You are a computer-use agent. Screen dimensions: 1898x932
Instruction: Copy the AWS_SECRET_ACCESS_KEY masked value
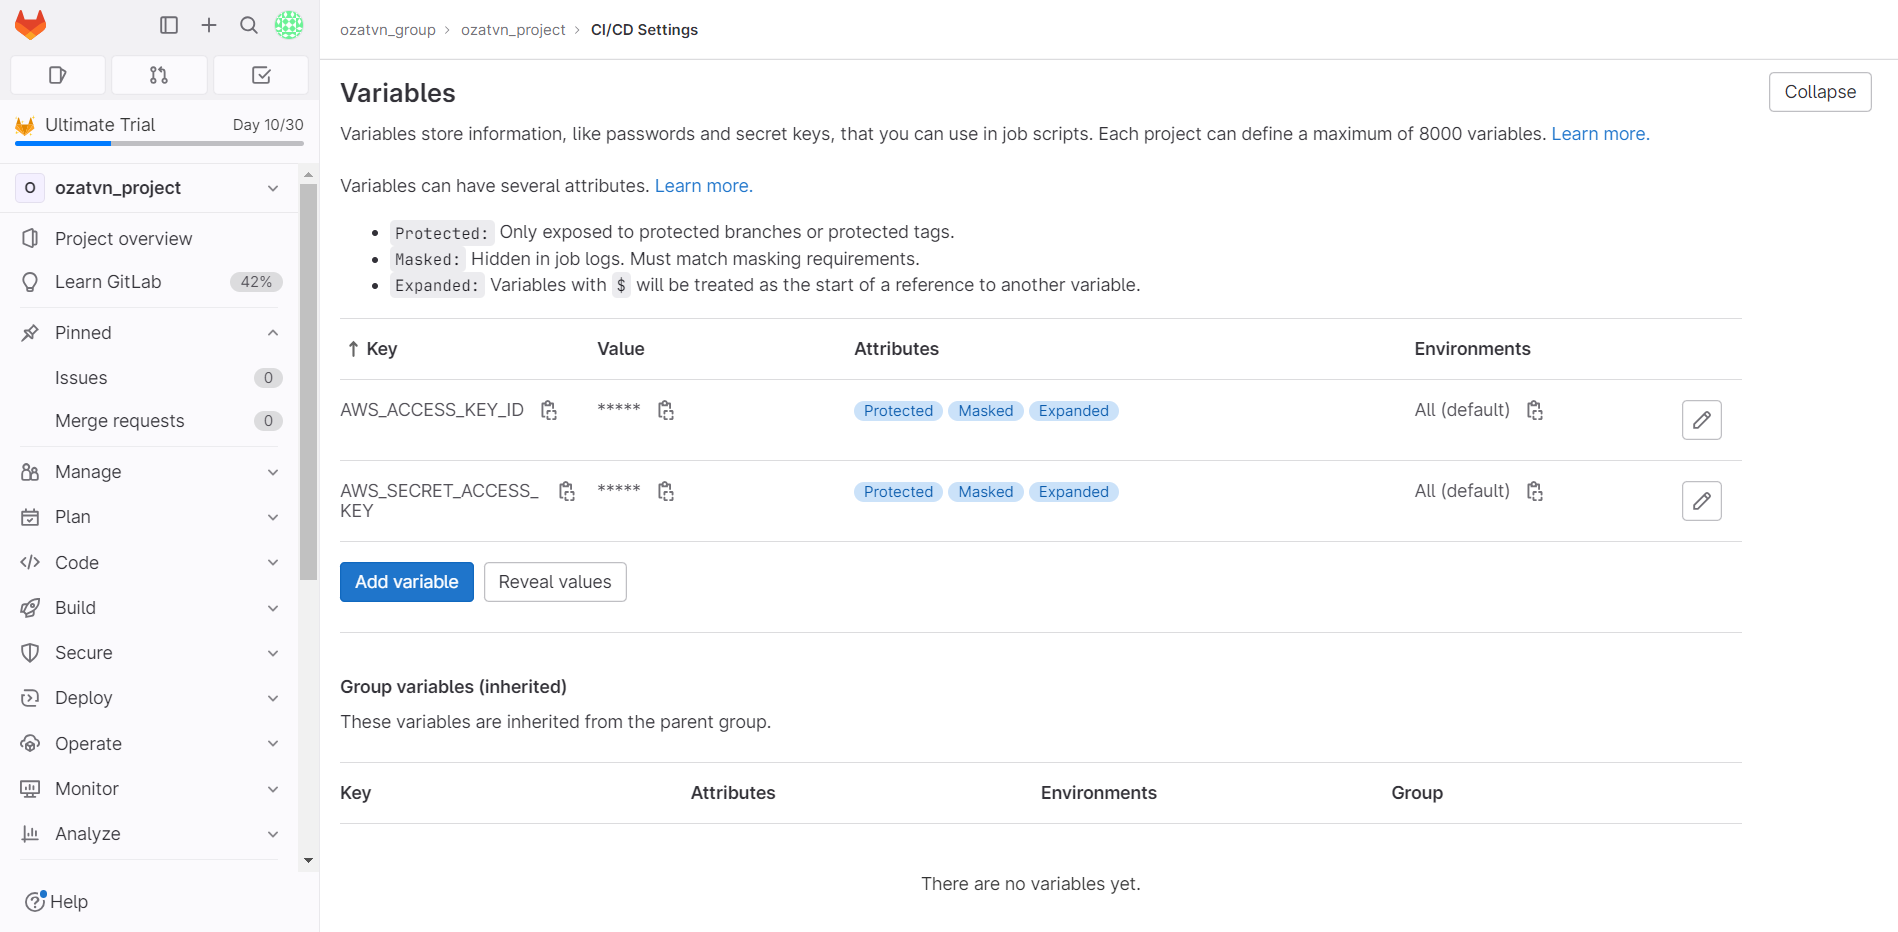coord(666,491)
